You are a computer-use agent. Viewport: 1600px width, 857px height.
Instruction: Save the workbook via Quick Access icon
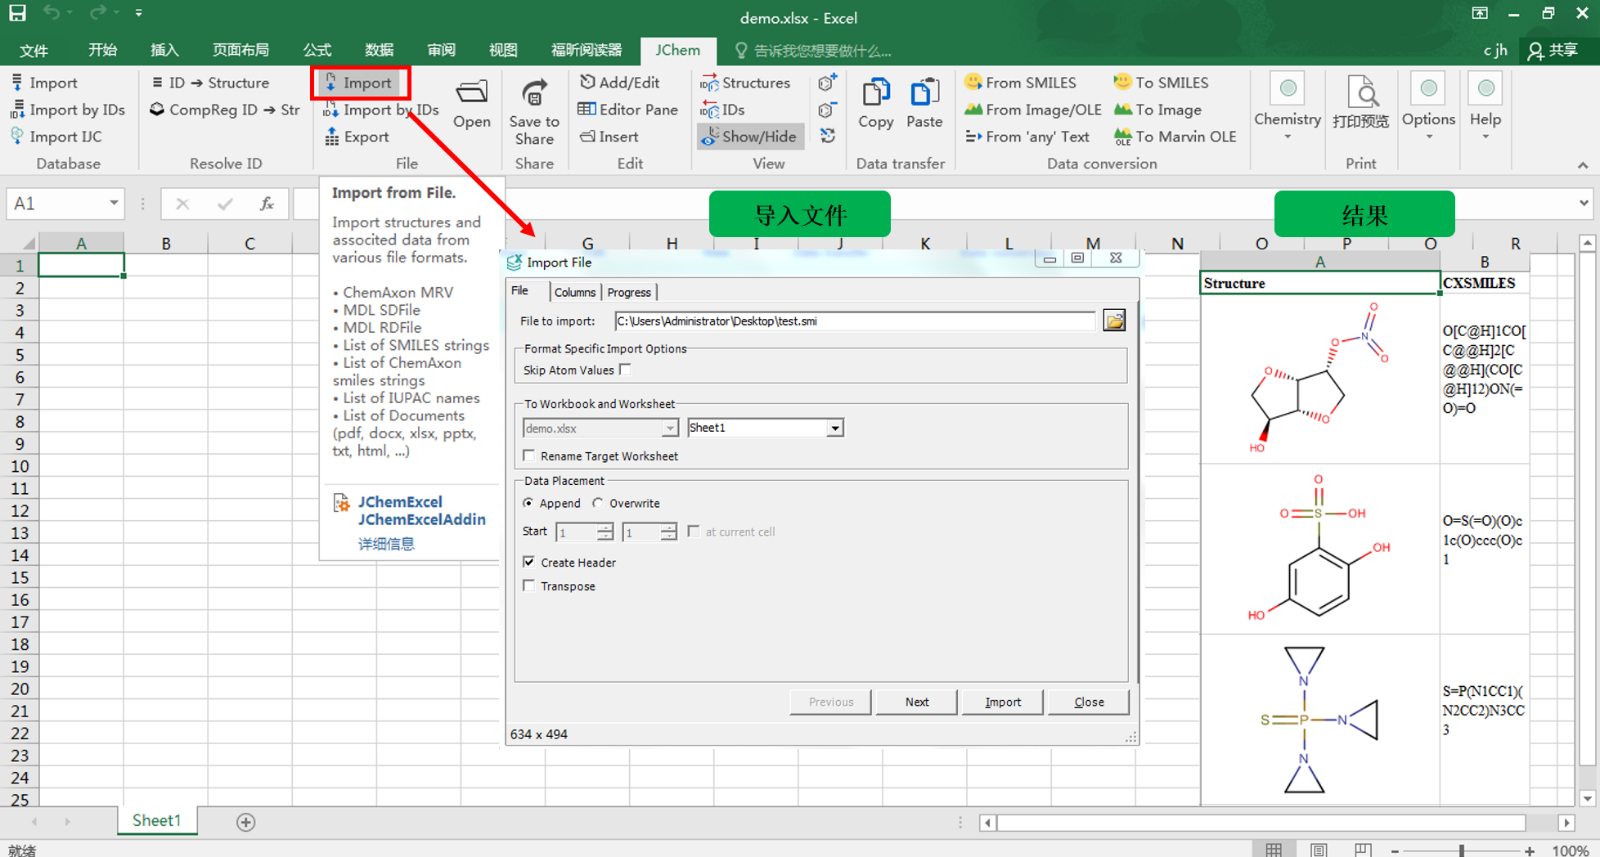pos(17,14)
